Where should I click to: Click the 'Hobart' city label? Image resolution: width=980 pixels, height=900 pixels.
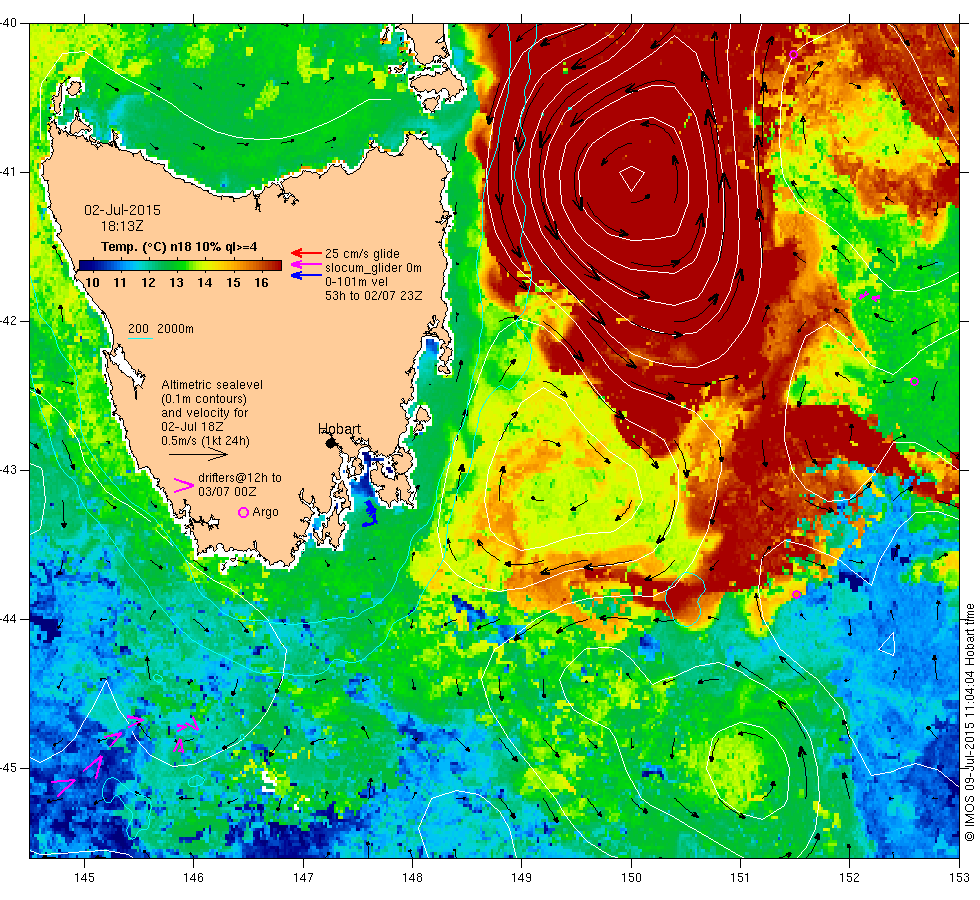[339, 429]
